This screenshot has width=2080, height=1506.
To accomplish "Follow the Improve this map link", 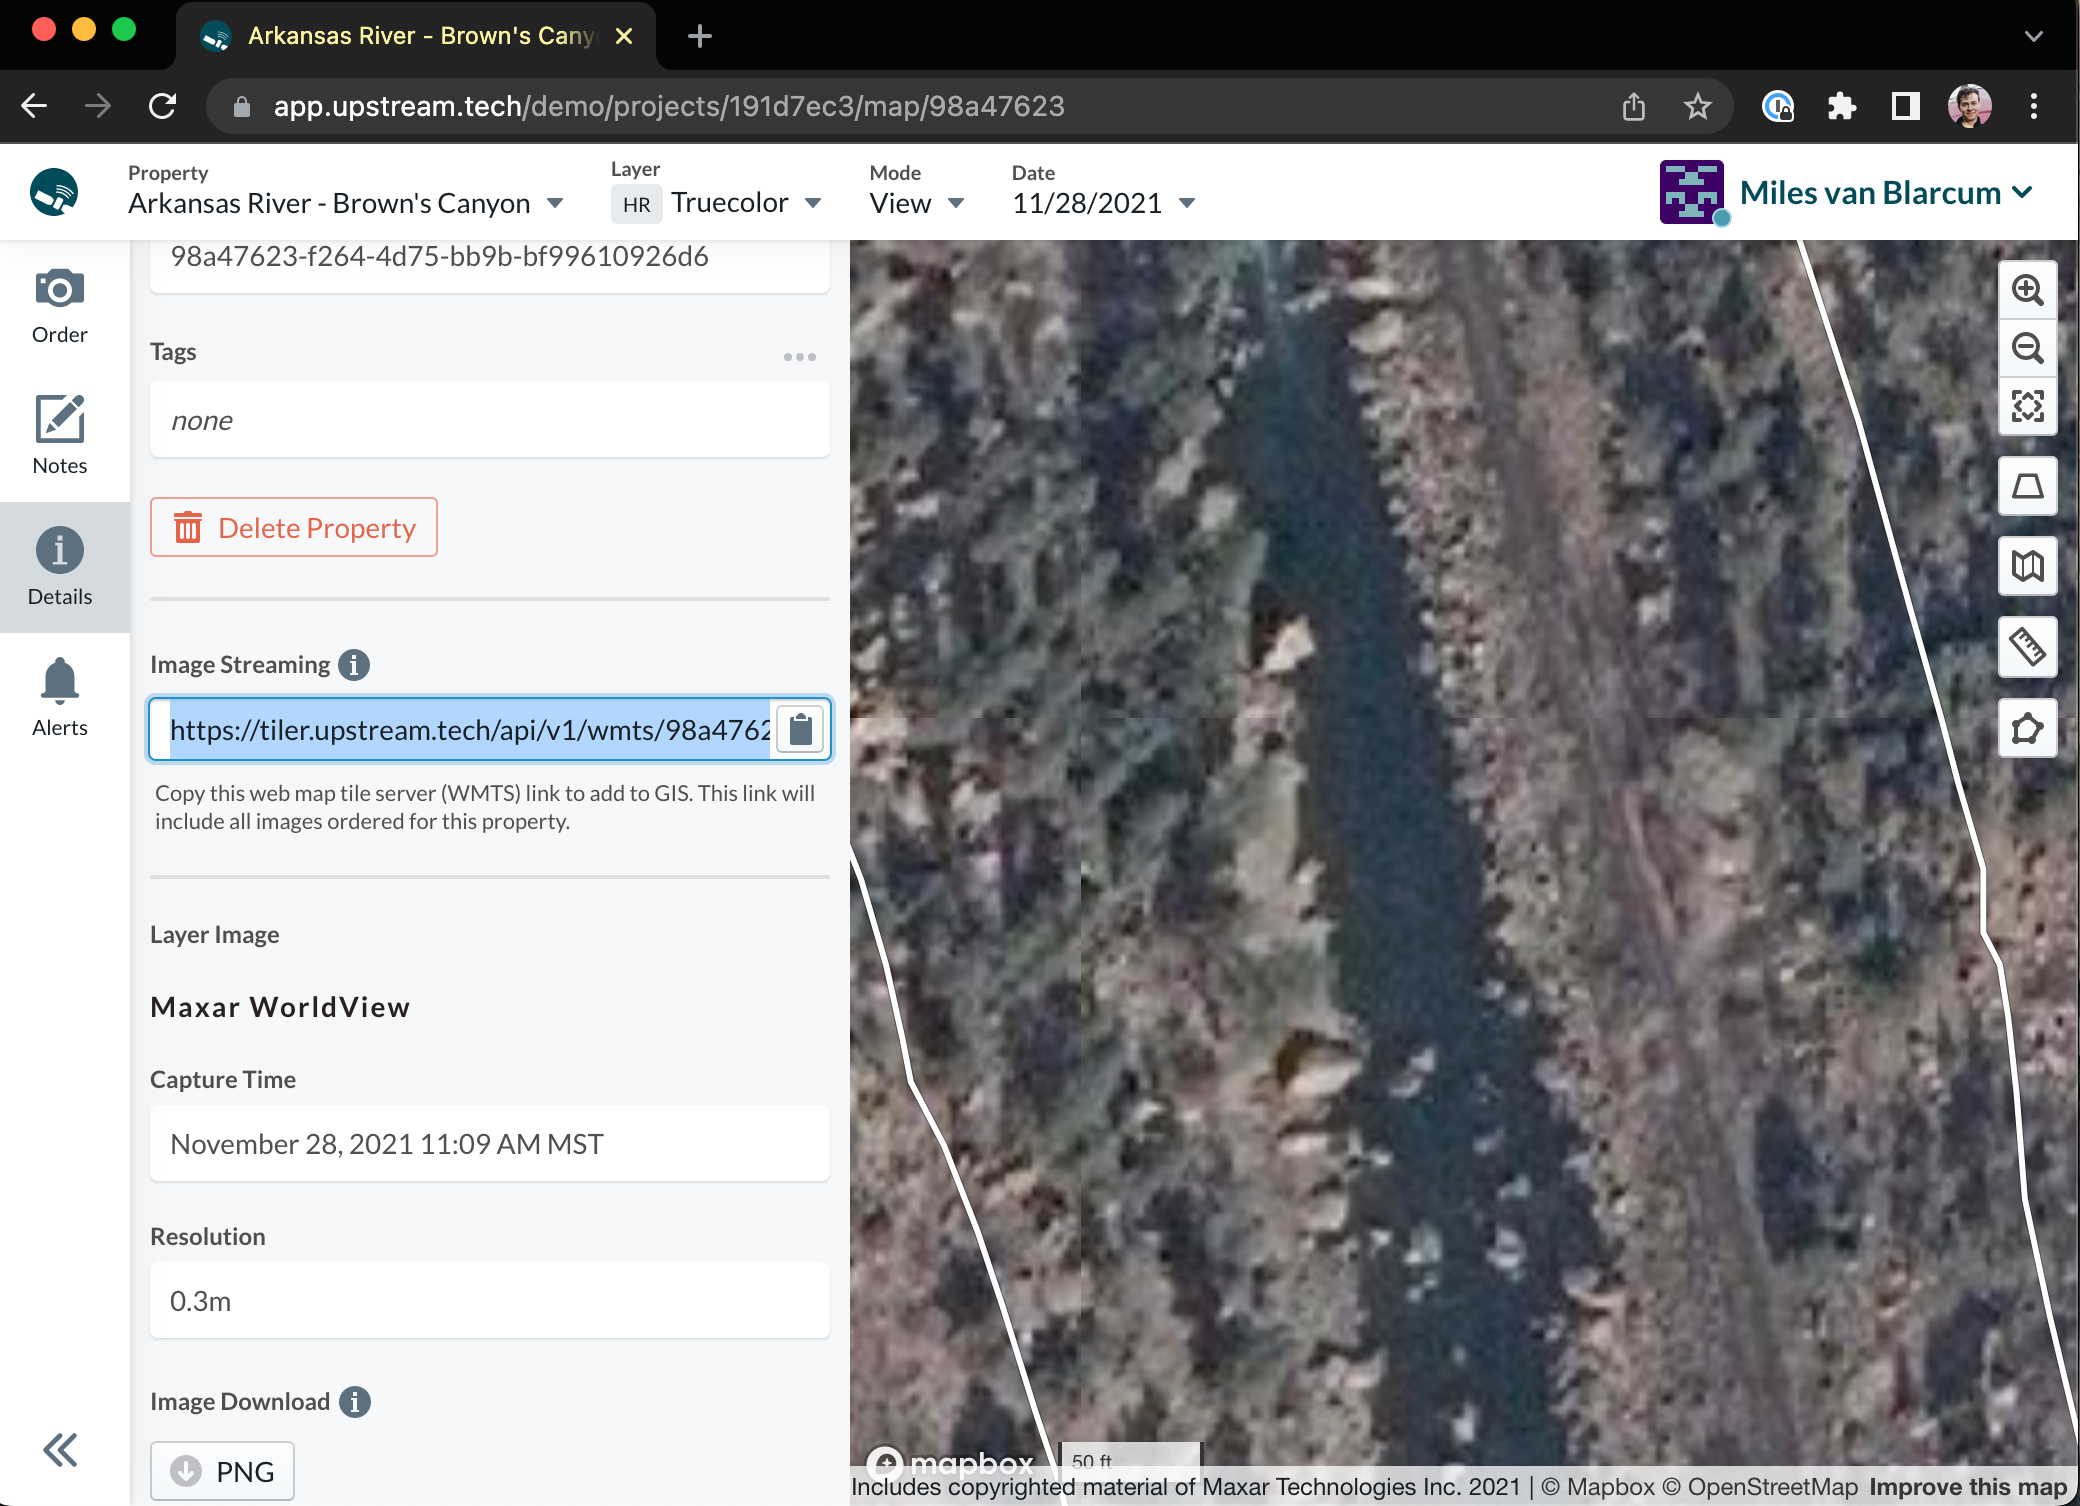I will pos(1967,1487).
